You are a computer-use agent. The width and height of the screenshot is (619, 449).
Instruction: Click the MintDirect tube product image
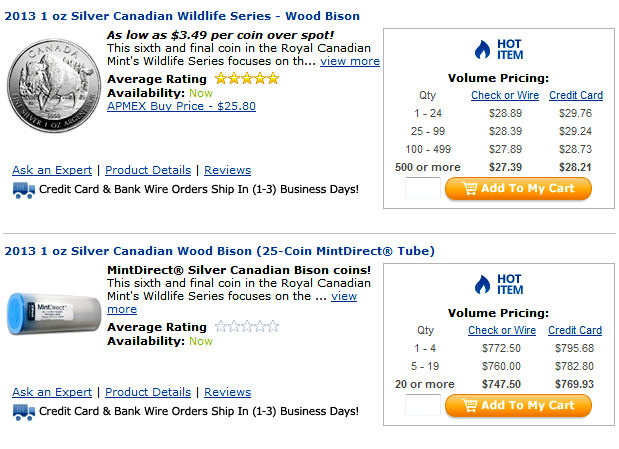(54, 314)
